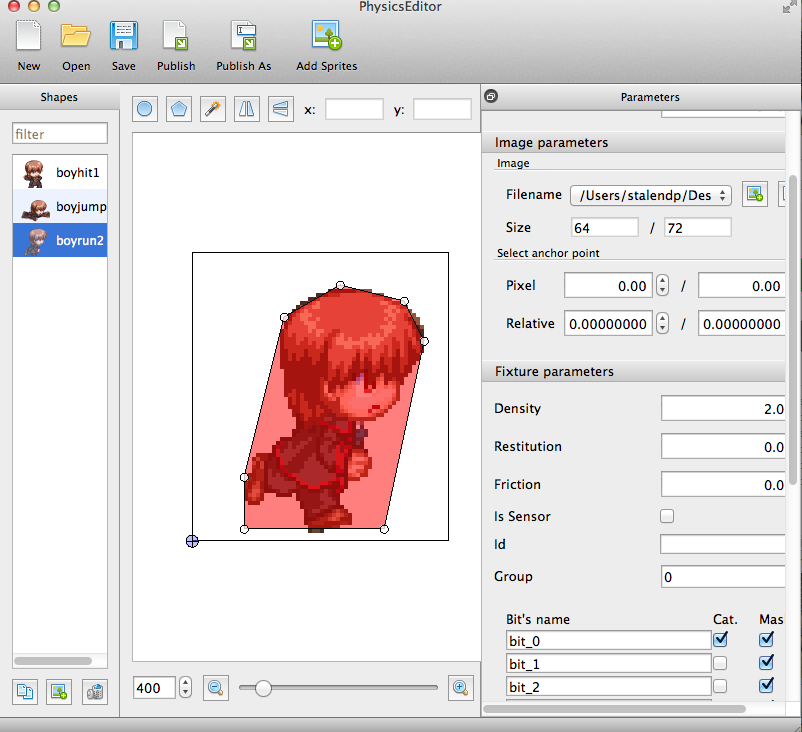Select the circle shape tool

145,109
